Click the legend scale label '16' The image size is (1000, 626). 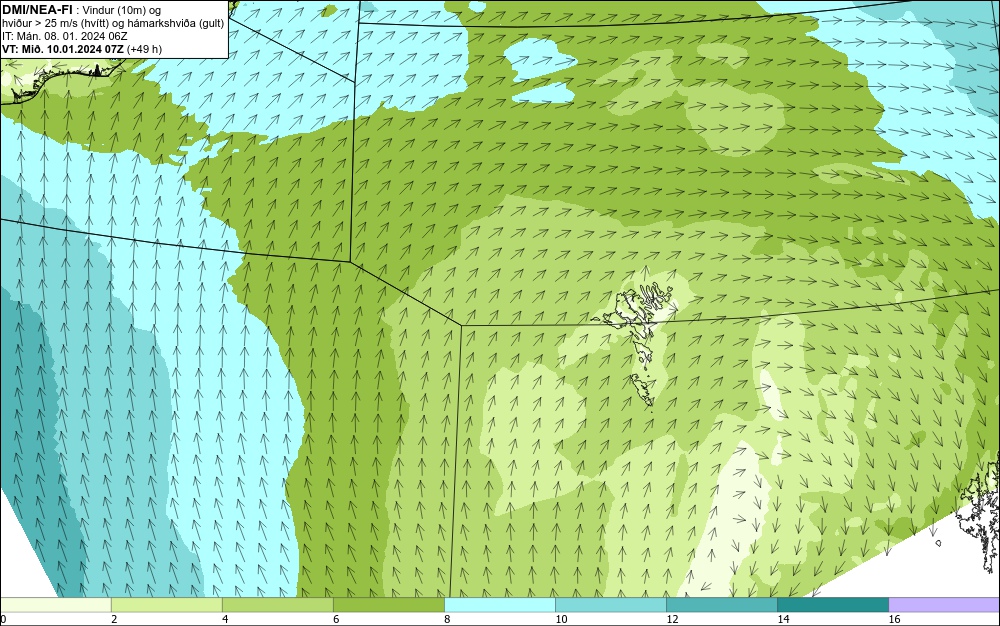tap(894, 619)
